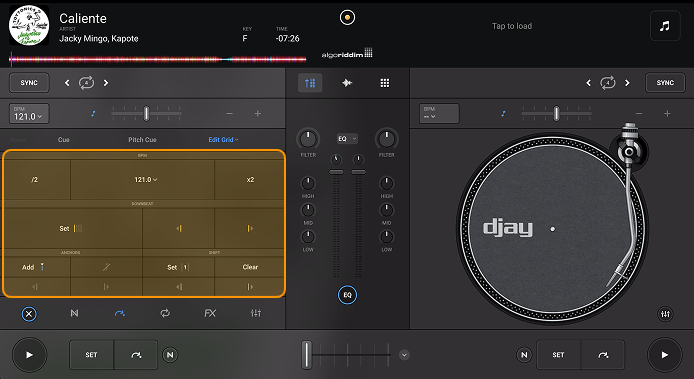694x379 pixels.
Task: Click the Caliente waveform overview
Action: 158,59
